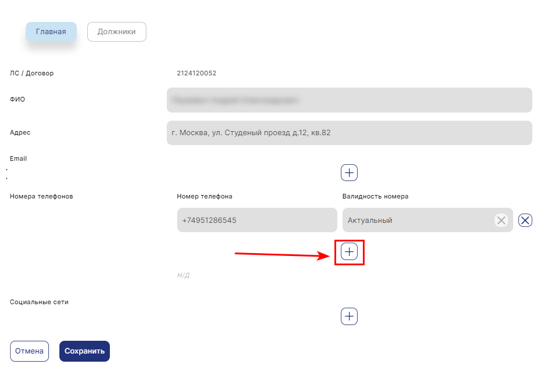
Task: Select the phone number input +74951286545
Action: tap(257, 220)
